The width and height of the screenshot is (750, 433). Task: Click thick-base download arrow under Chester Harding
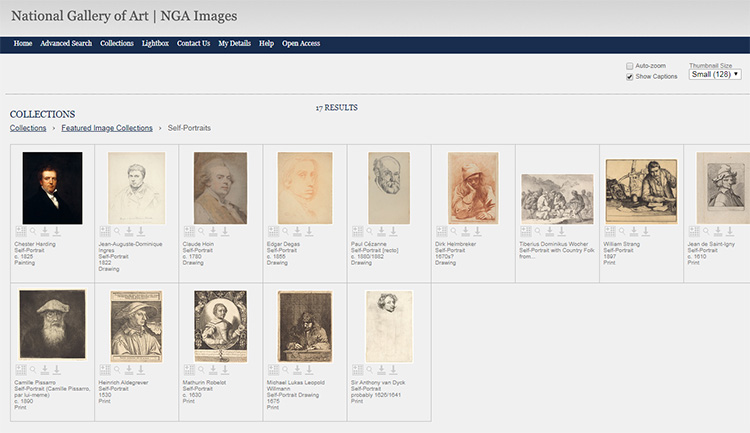pos(44,232)
